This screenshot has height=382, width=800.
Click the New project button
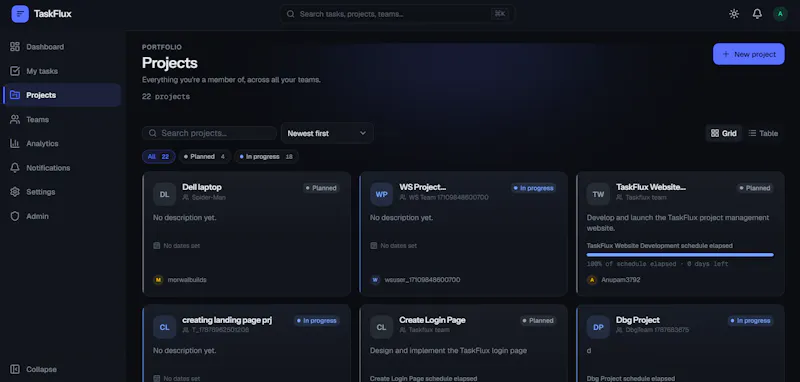click(748, 54)
